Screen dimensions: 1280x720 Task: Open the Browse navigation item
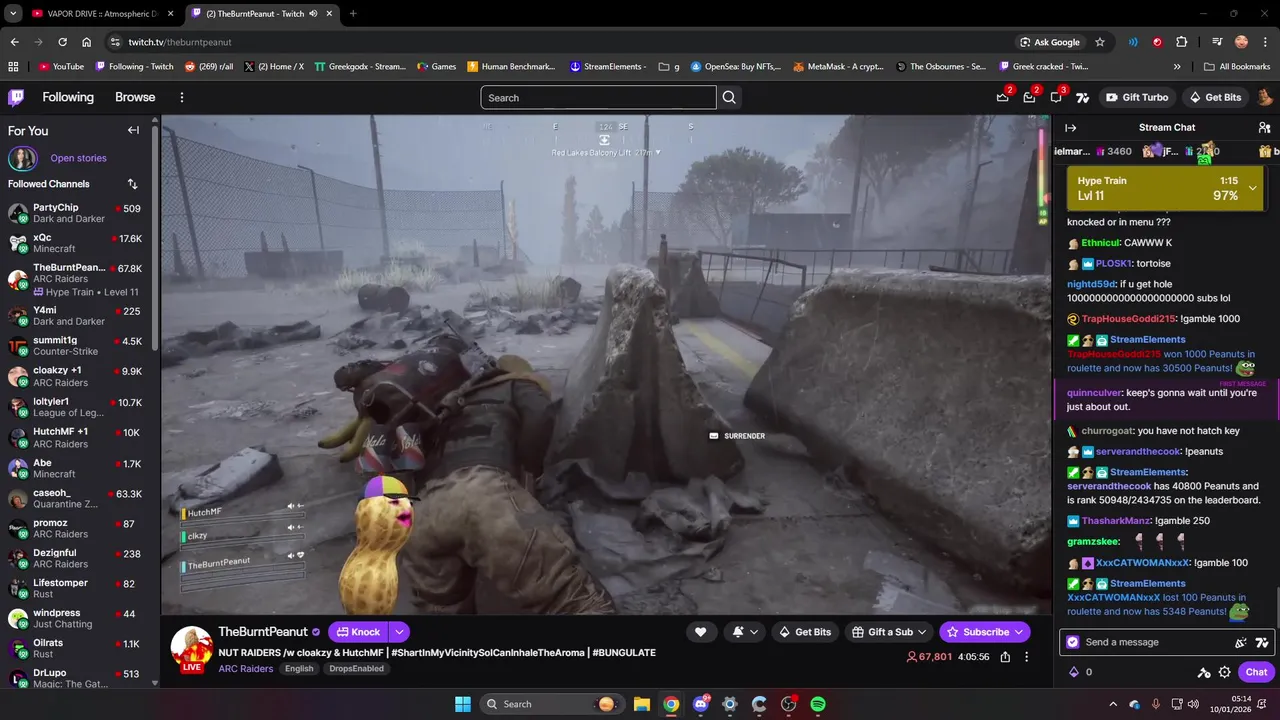135,97
